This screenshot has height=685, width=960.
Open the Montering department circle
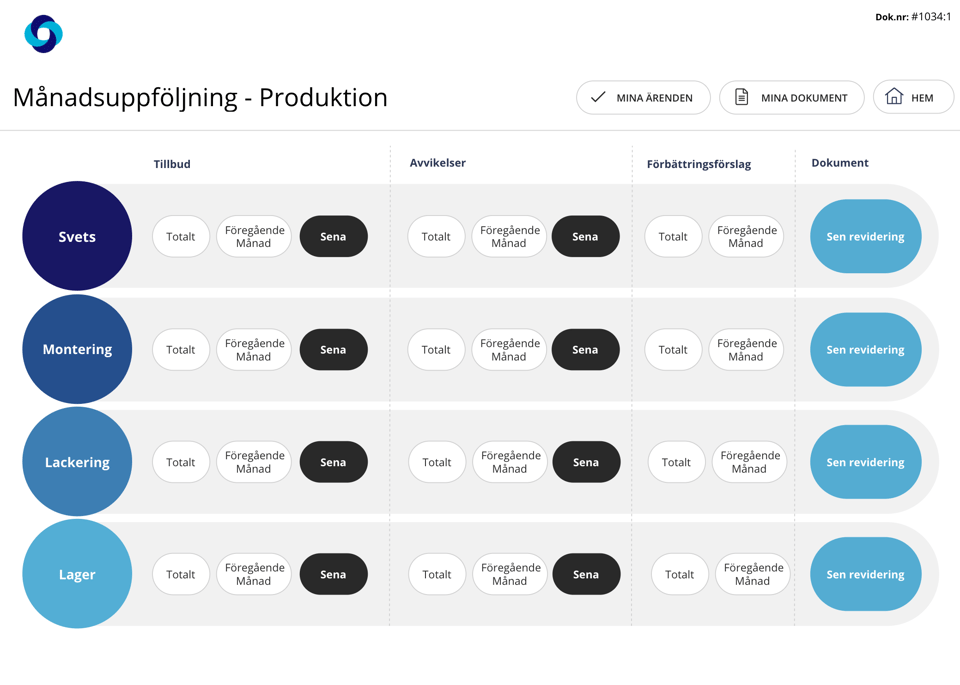77,349
